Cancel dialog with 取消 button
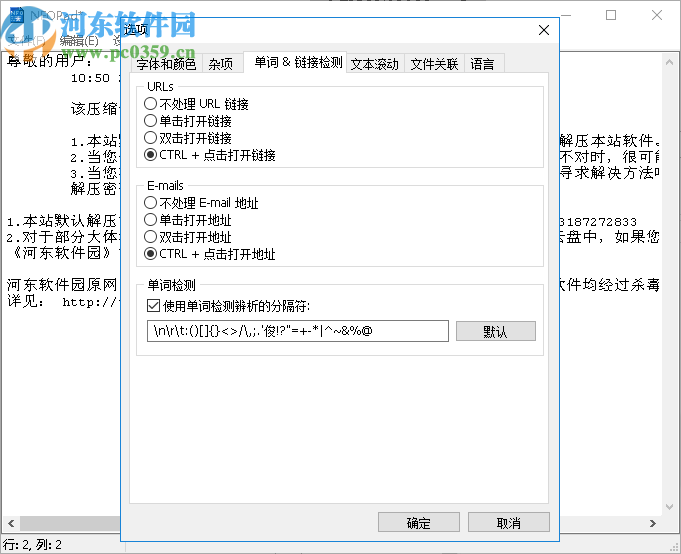This screenshot has width=681, height=554. click(509, 522)
